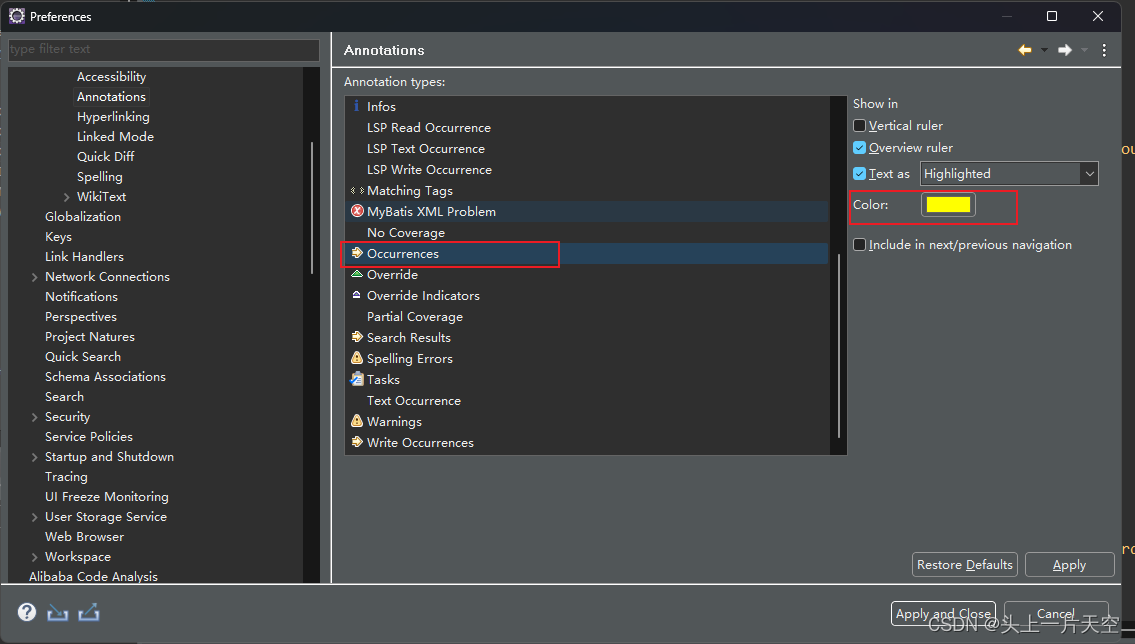Click the import preferences icon
1135x644 pixels.
click(57, 613)
